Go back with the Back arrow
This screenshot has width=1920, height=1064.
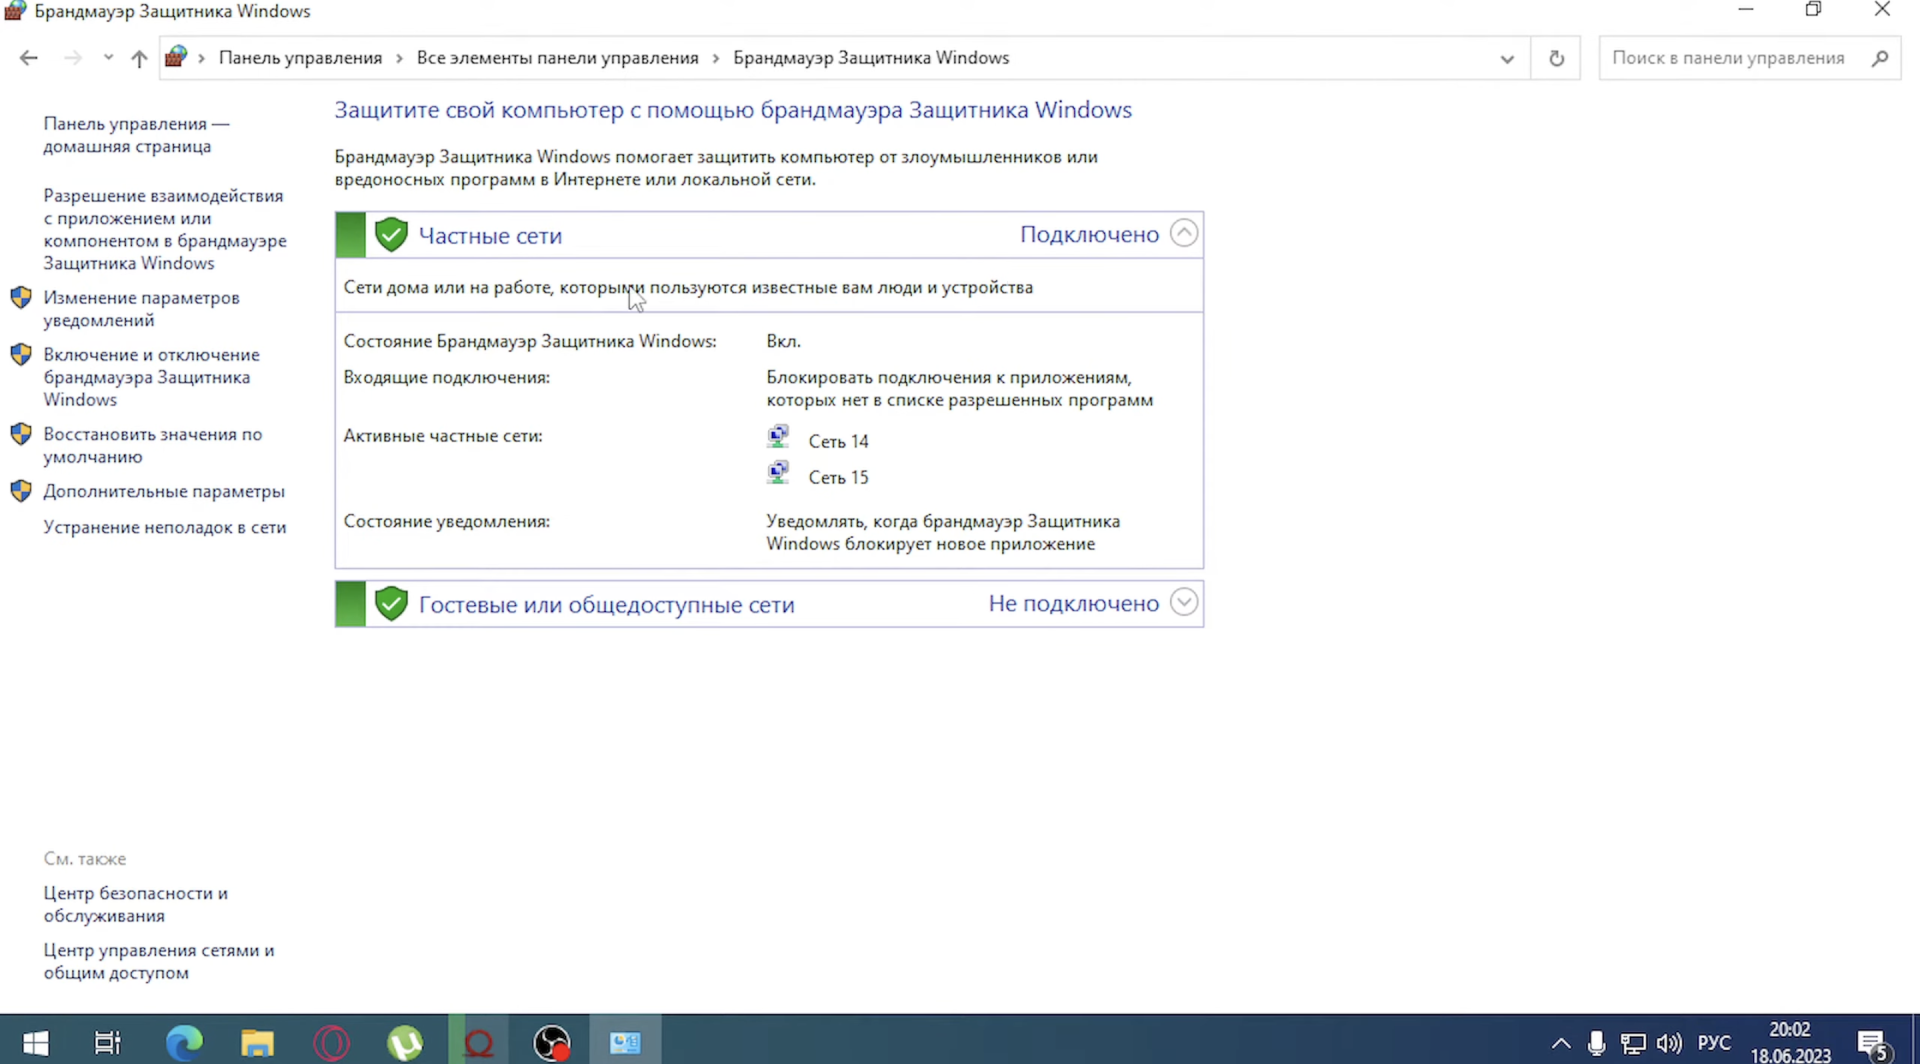point(28,58)
